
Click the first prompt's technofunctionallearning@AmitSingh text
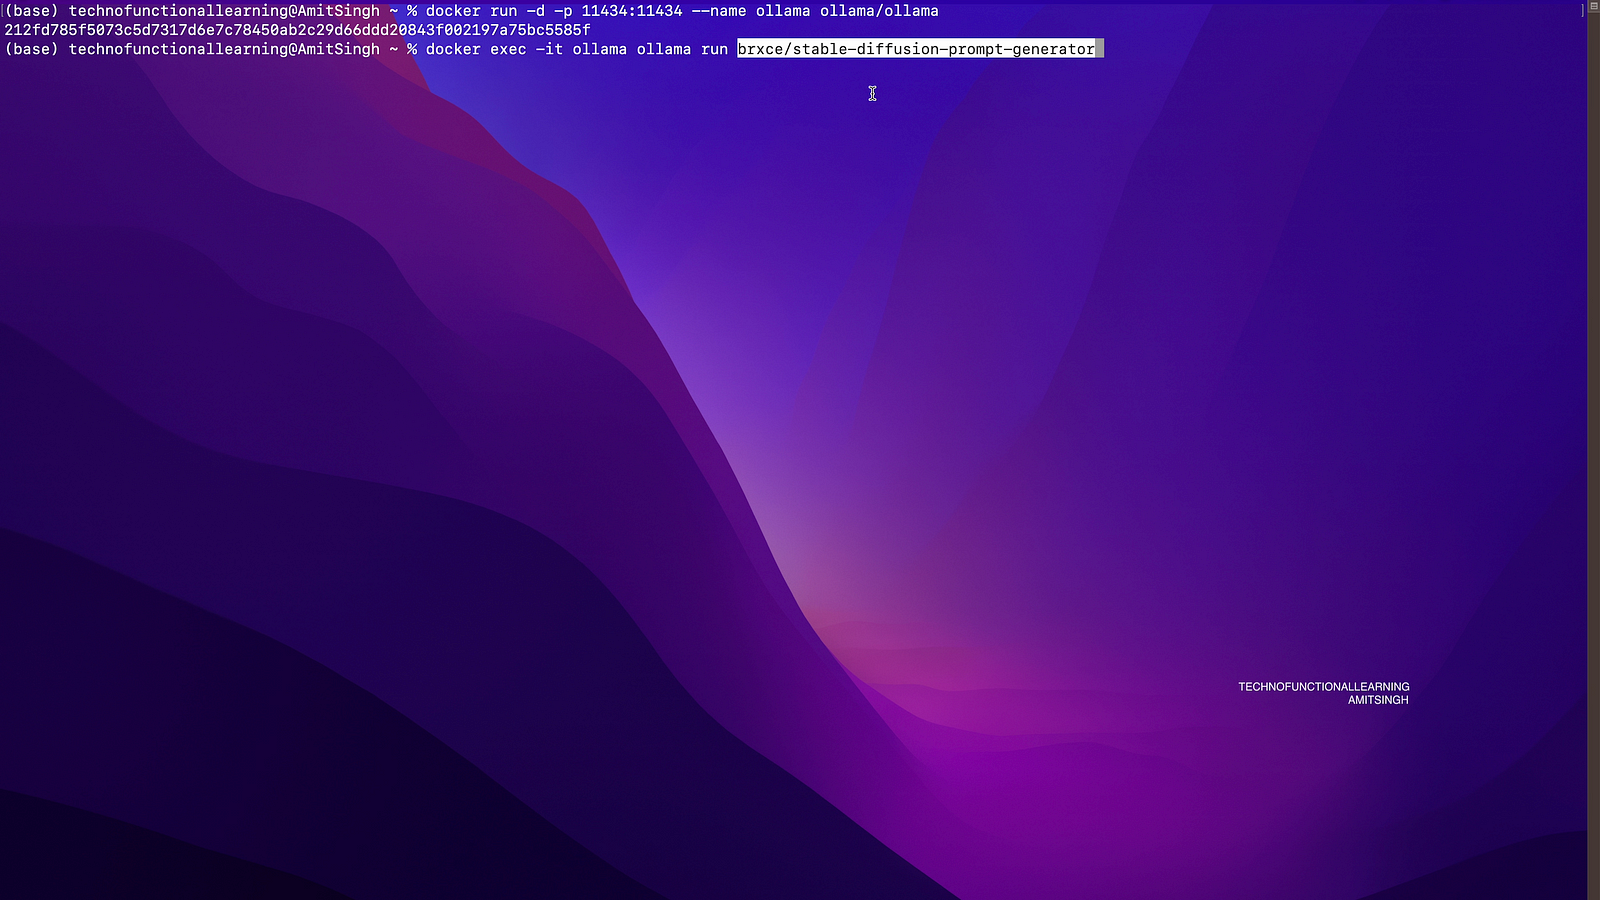coord(224,11)
